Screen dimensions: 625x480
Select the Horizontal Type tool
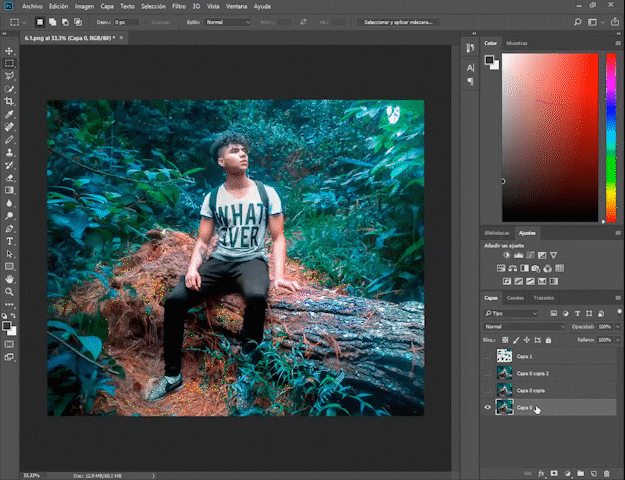(10, 241)
